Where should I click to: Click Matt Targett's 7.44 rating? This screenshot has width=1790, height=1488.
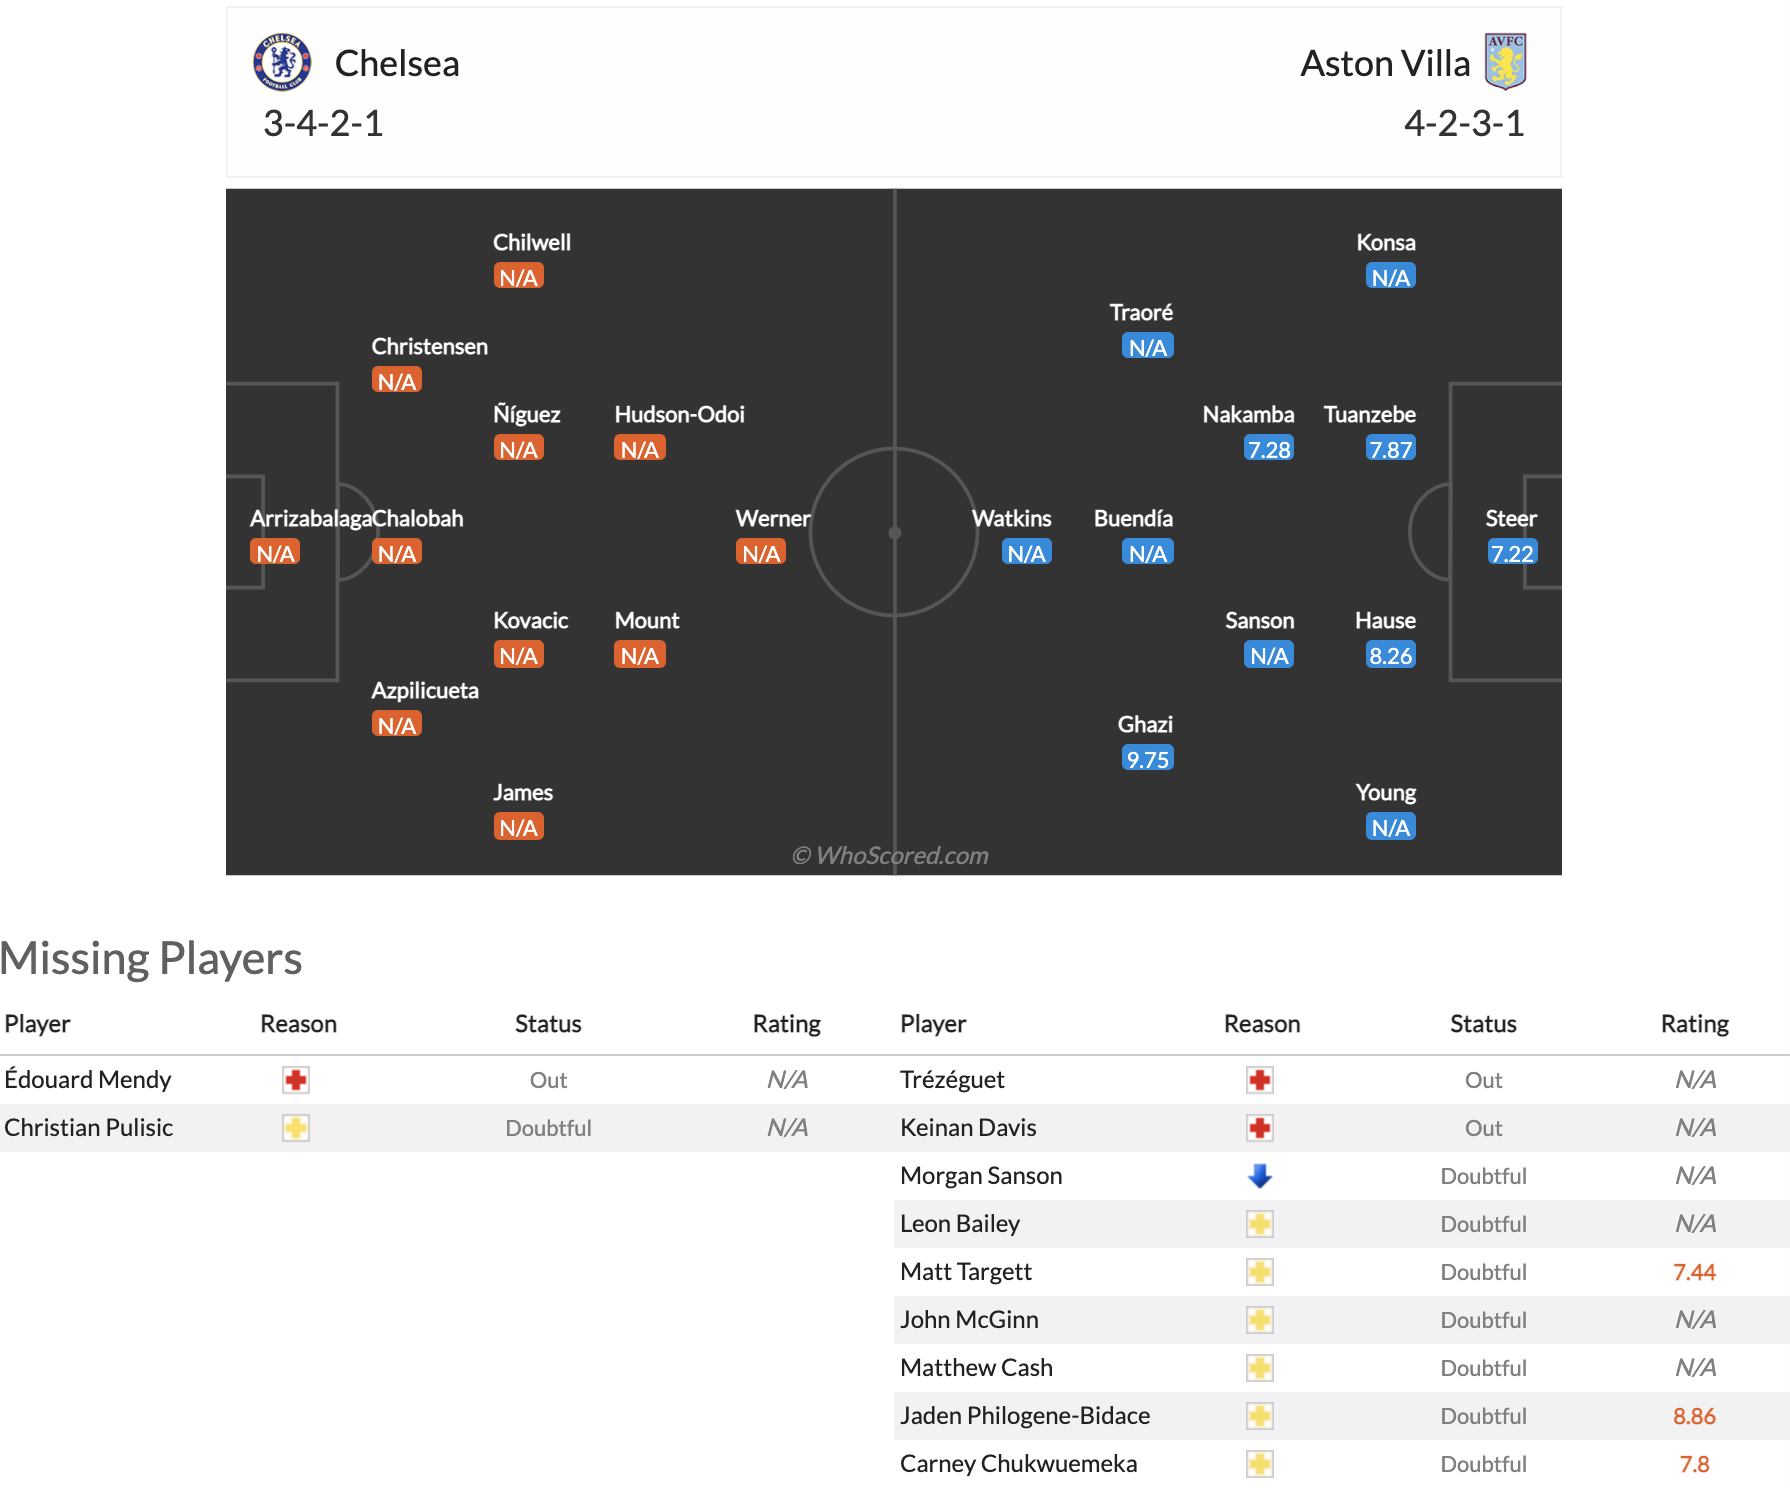click(1694, 1272)
